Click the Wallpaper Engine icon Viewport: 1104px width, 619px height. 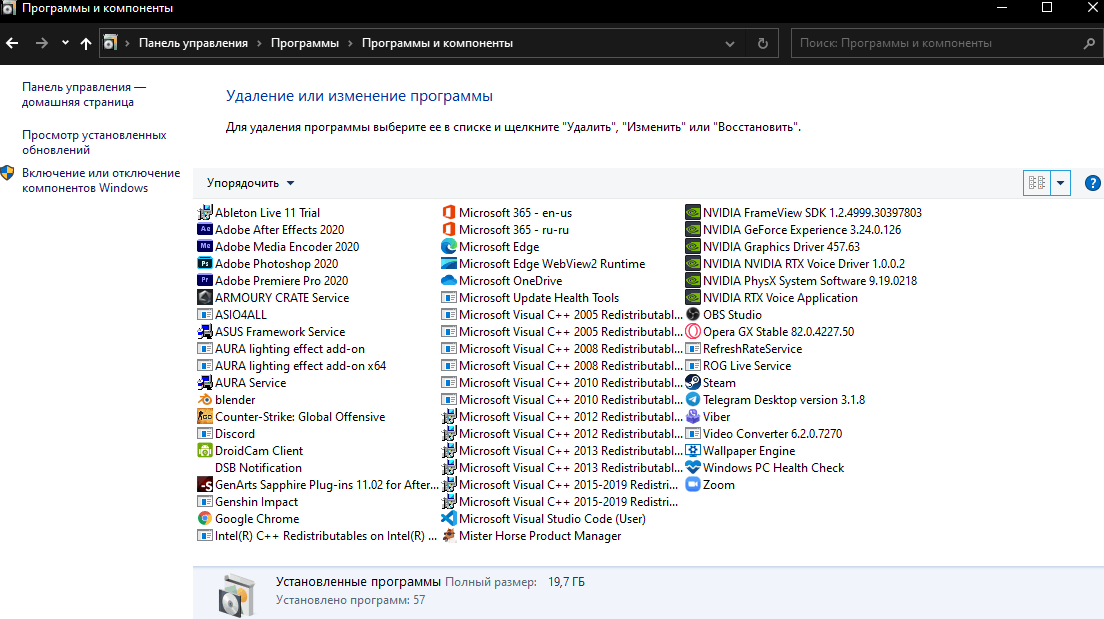[693, 451]
